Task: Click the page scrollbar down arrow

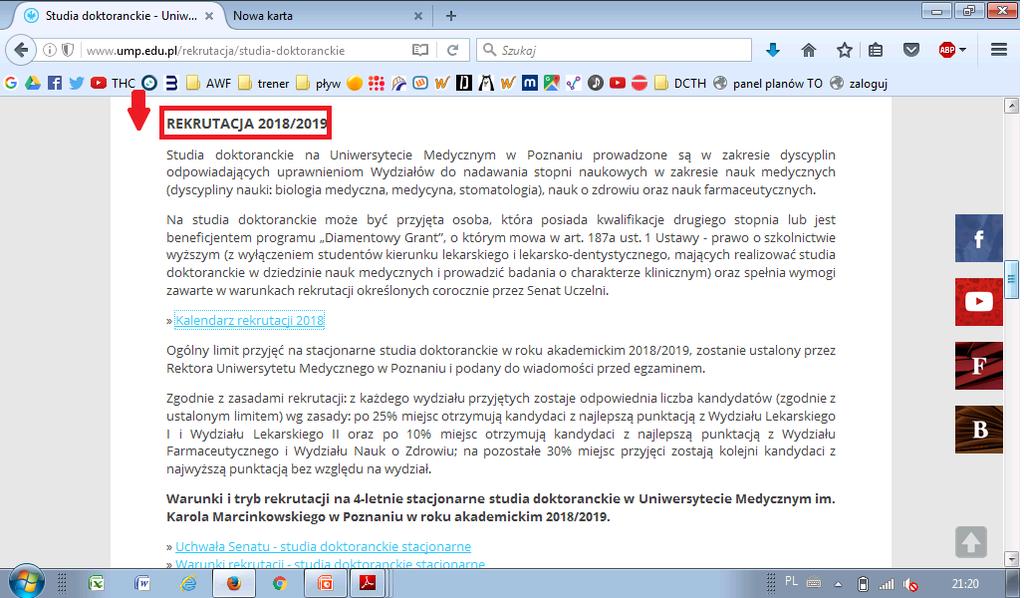Action: (x=1011, y=559)
